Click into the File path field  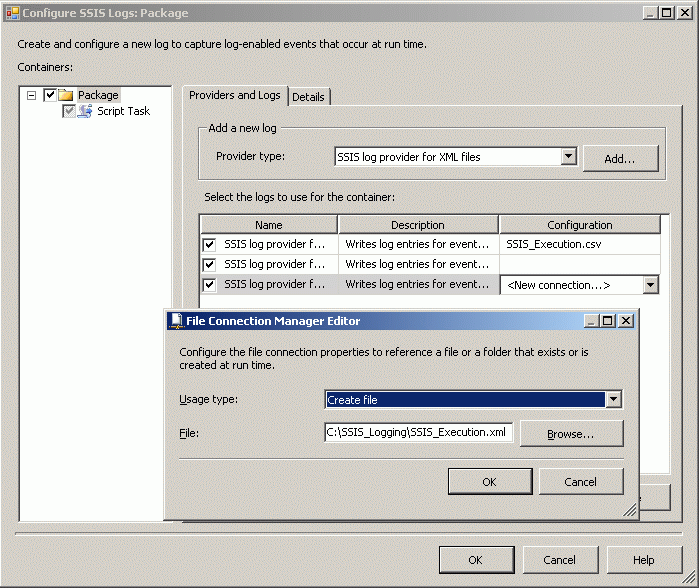[418, 432]
